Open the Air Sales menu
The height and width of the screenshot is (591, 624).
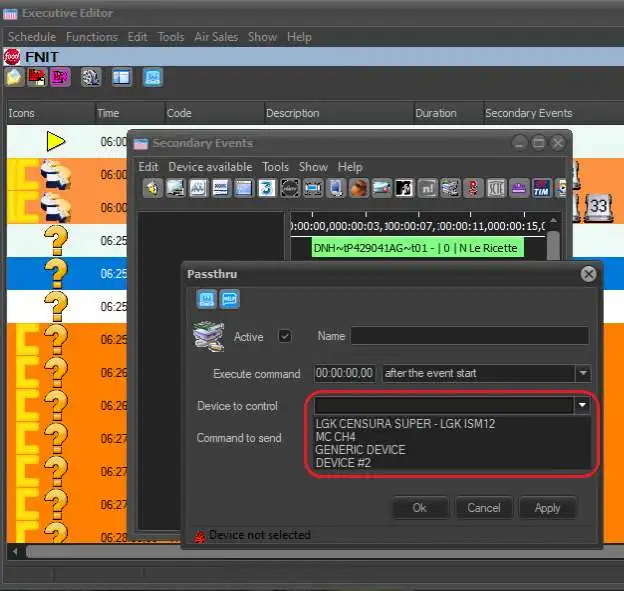click(x=215, y=37)
